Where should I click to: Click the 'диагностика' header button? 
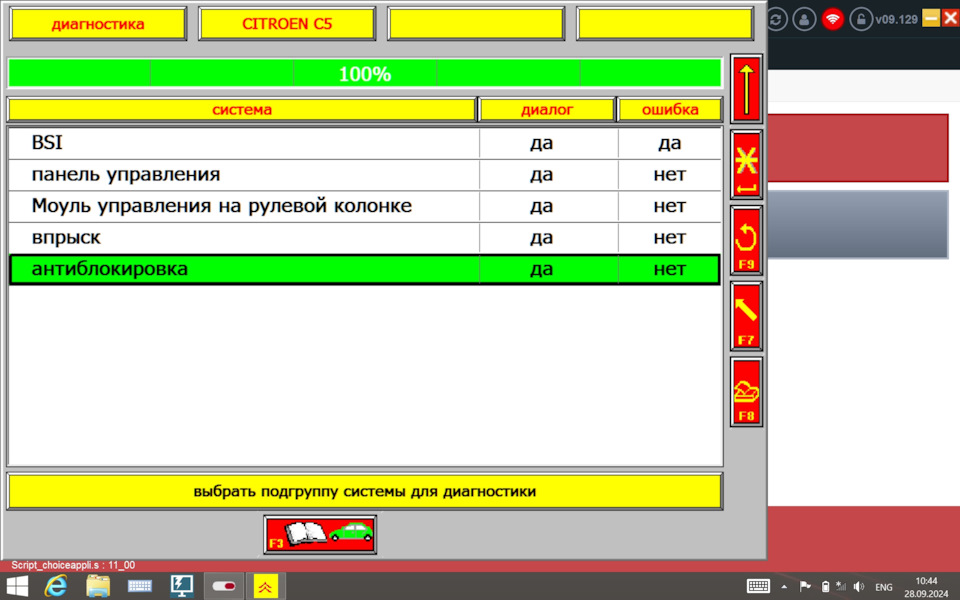coord(98,24)
